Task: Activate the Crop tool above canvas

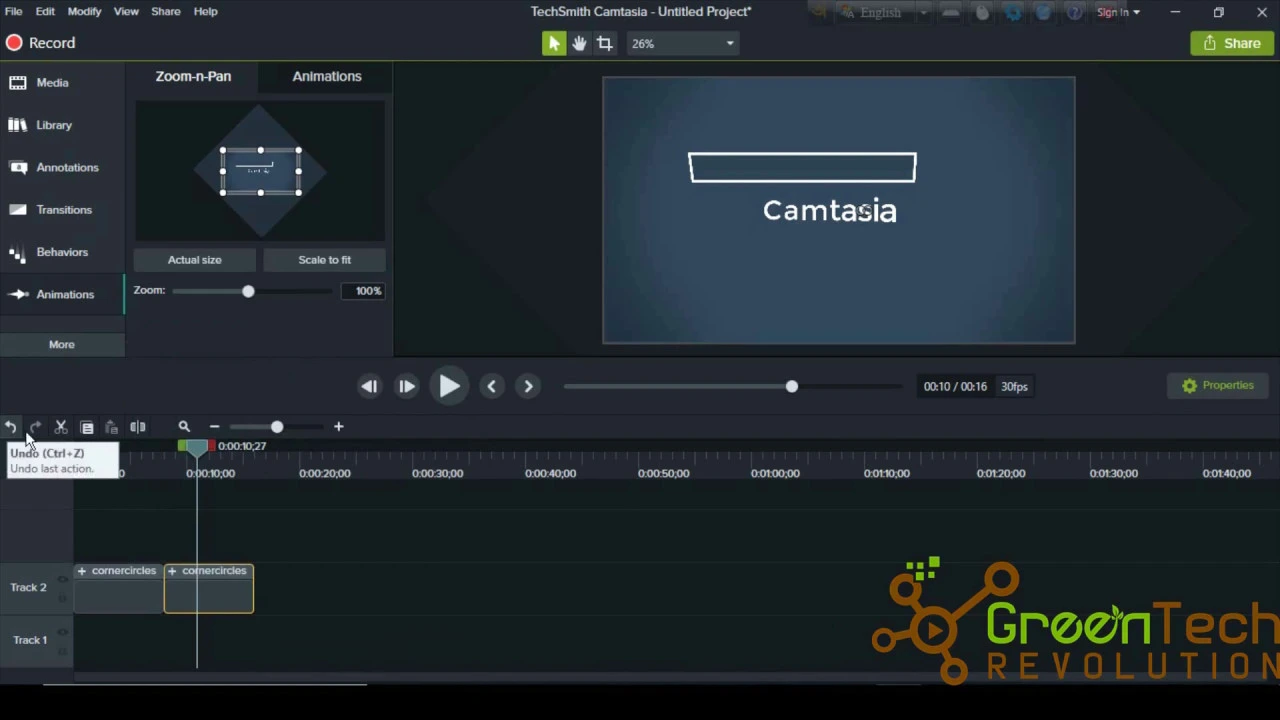Action: [605, 43]
